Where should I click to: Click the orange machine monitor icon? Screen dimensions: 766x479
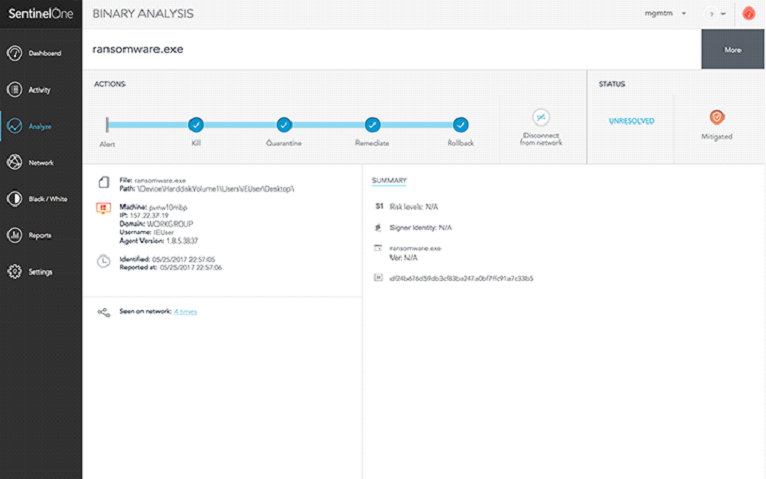[x=103, y=208]
